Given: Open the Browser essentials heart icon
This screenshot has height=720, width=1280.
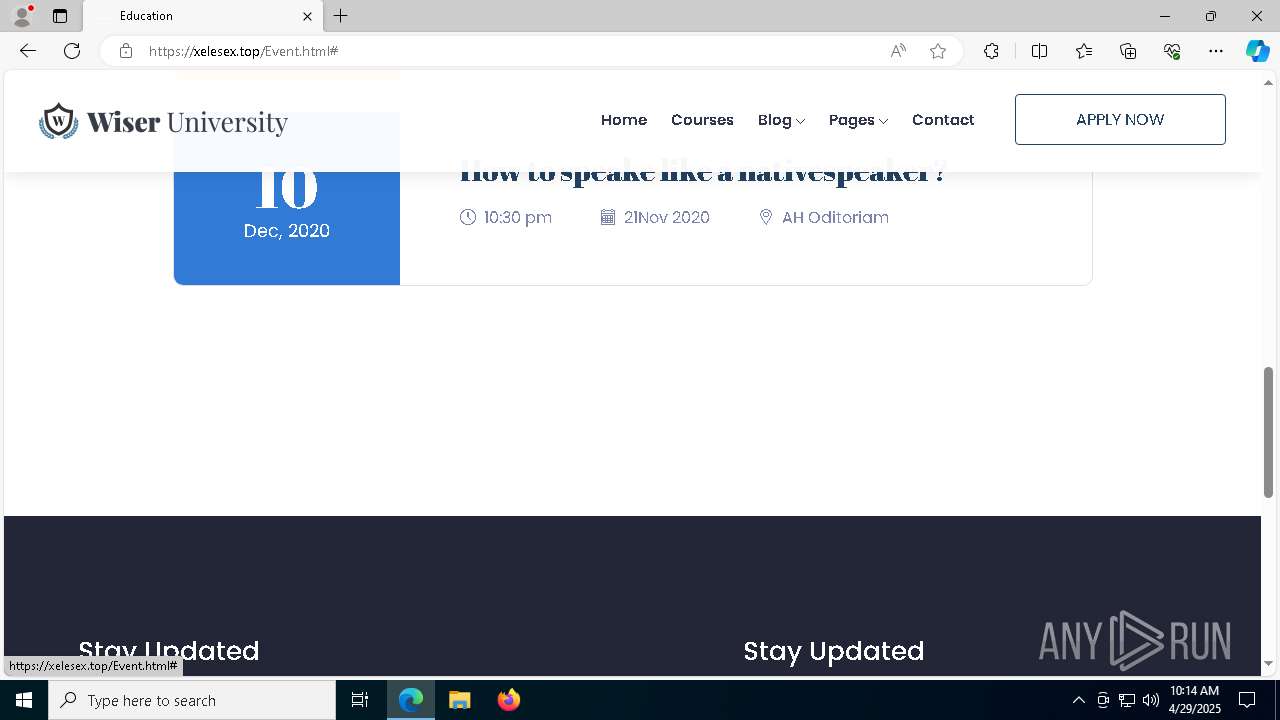Looking at the screenshot, I should click(1172, 51).
